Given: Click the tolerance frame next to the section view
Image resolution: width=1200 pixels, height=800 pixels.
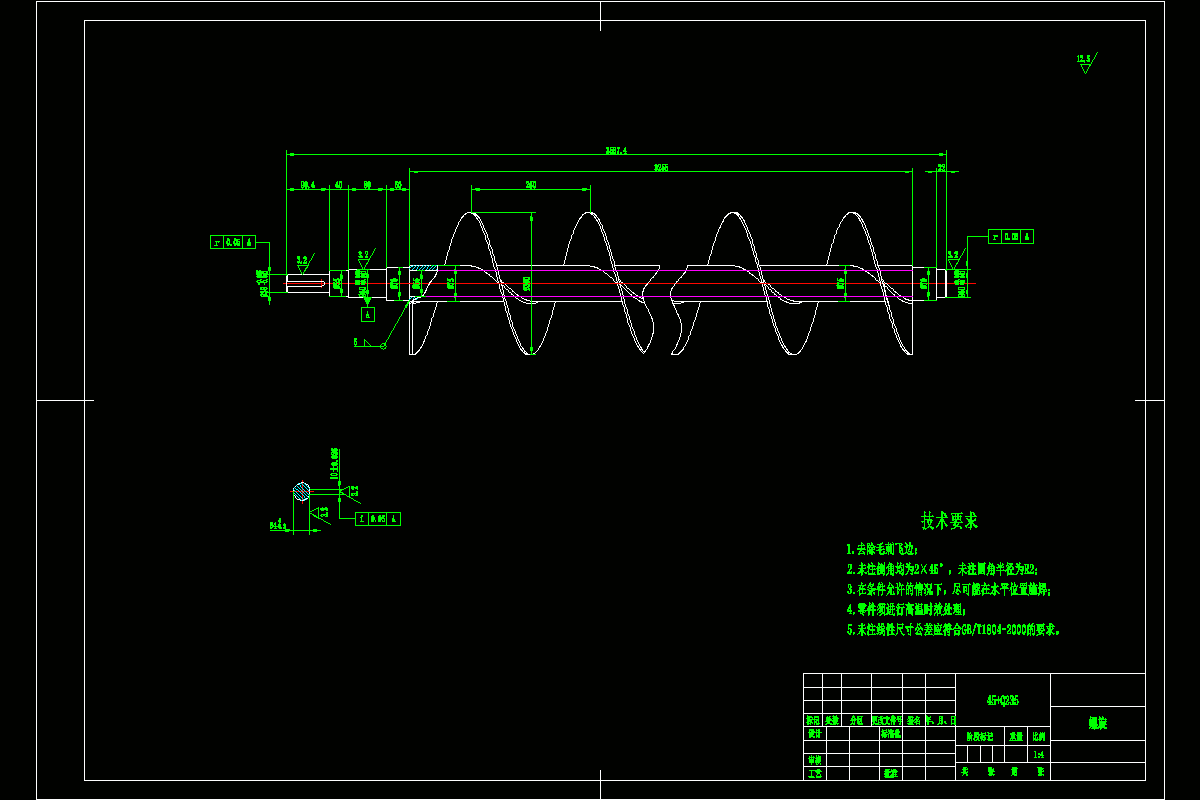Looking at the screenshot, I should tap(379, 519).
